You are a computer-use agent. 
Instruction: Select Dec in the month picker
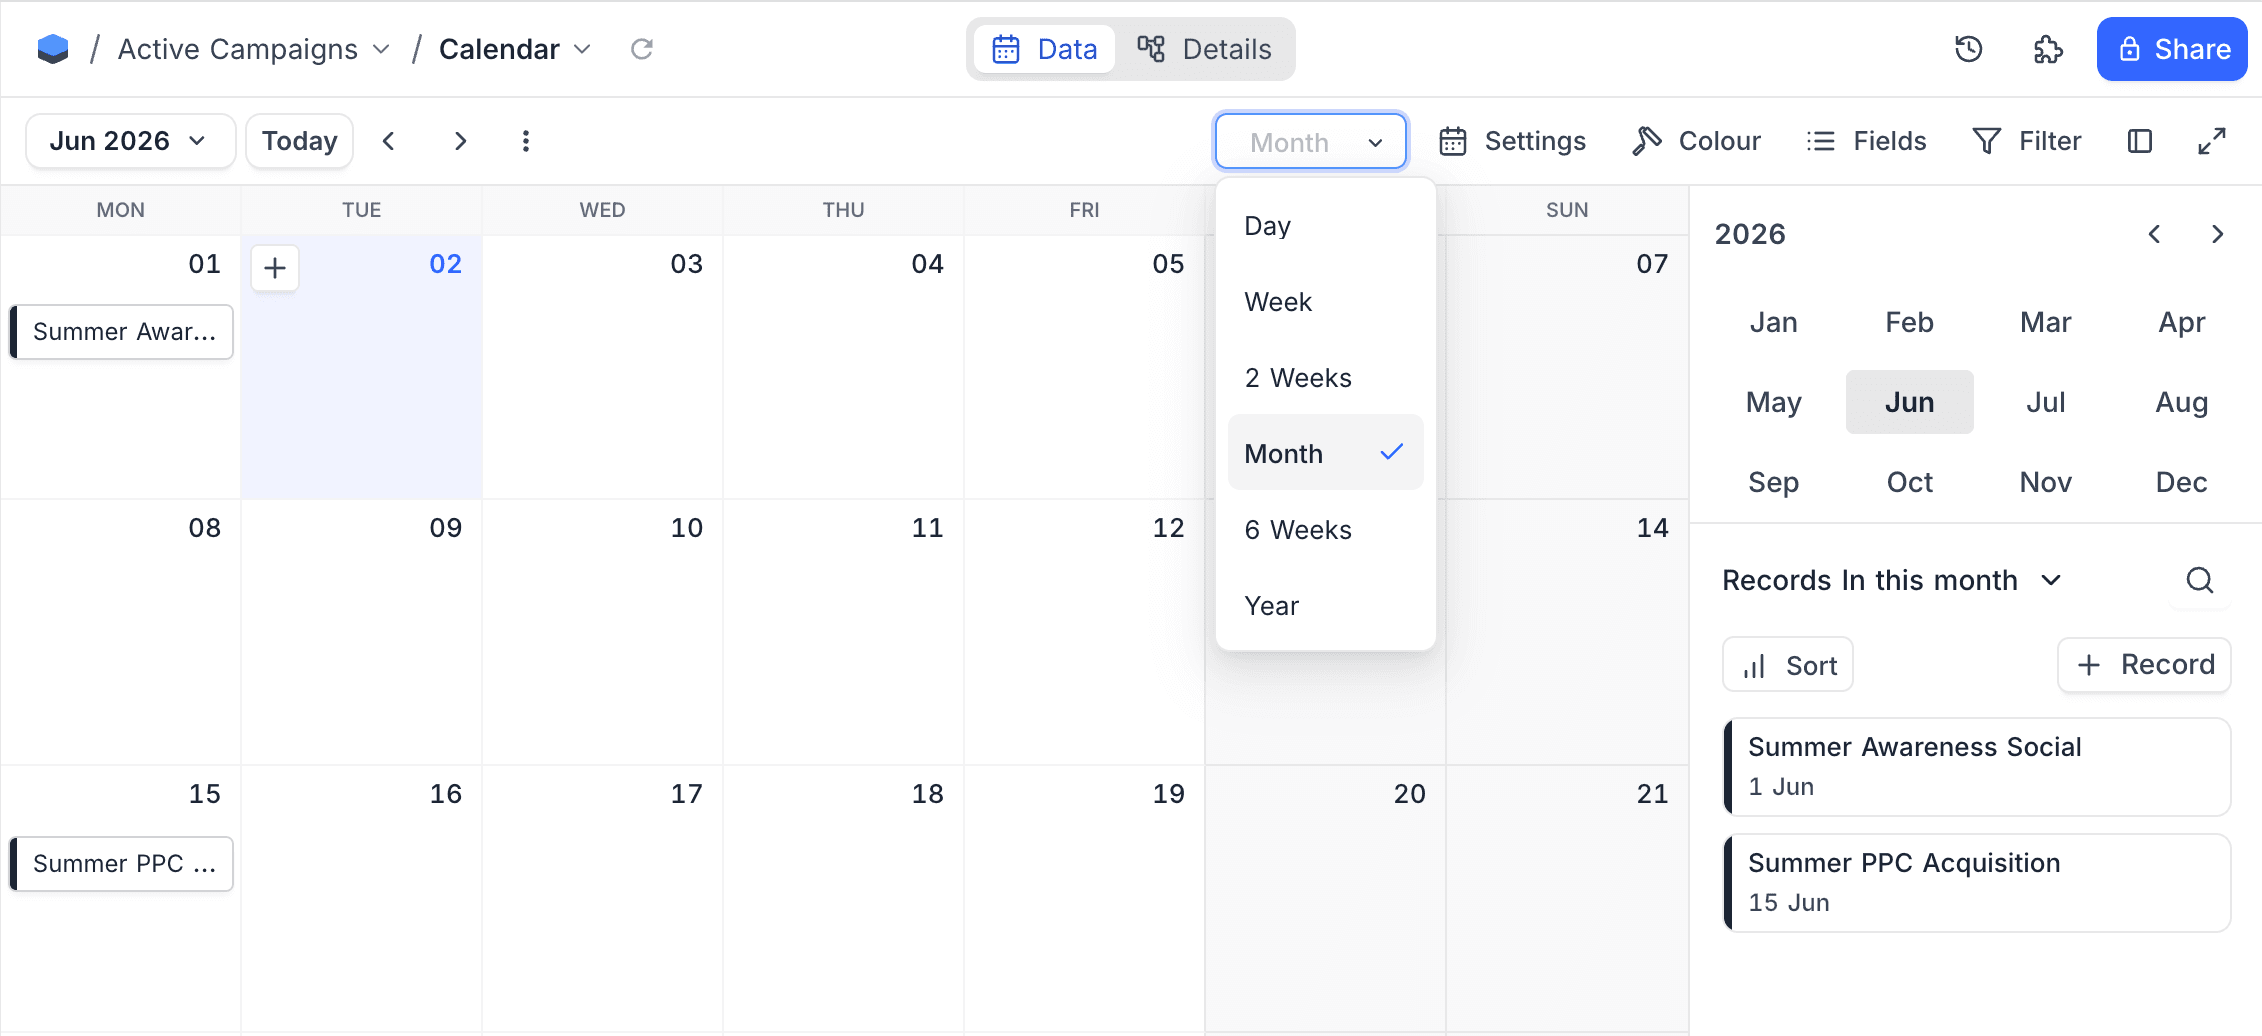coord(2182,482)
